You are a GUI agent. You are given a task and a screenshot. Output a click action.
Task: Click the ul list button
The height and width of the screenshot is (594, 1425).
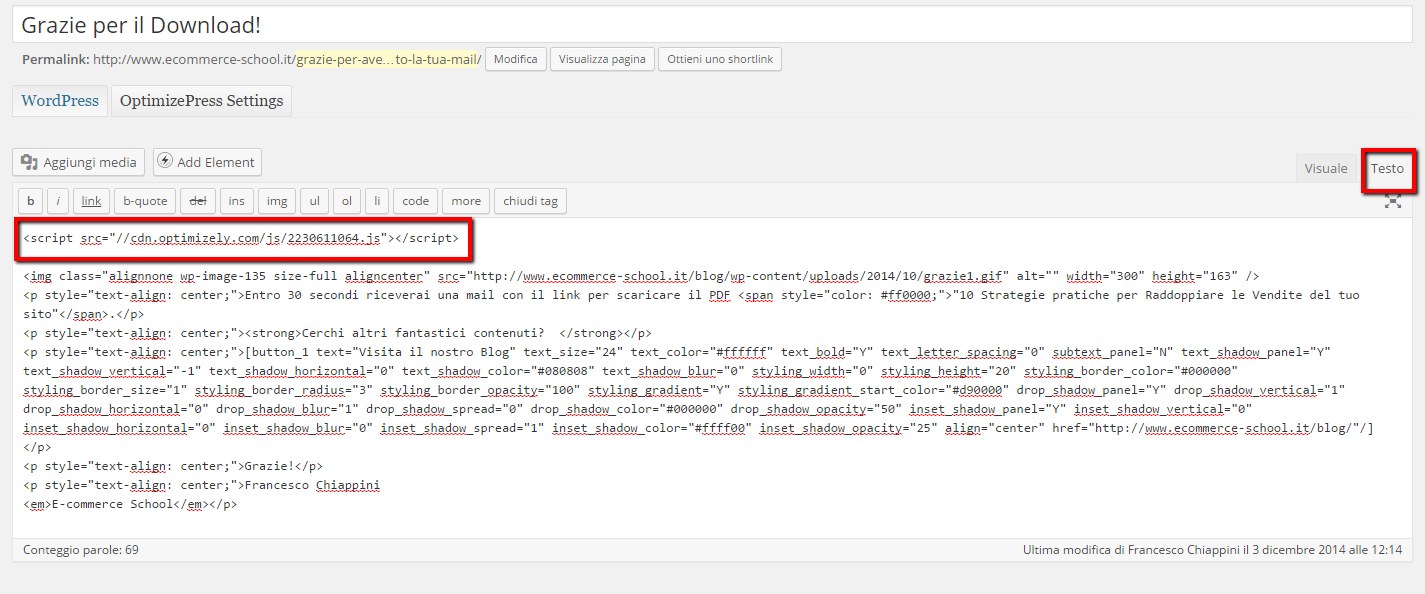pyautogui.click(x=314, y=201)
